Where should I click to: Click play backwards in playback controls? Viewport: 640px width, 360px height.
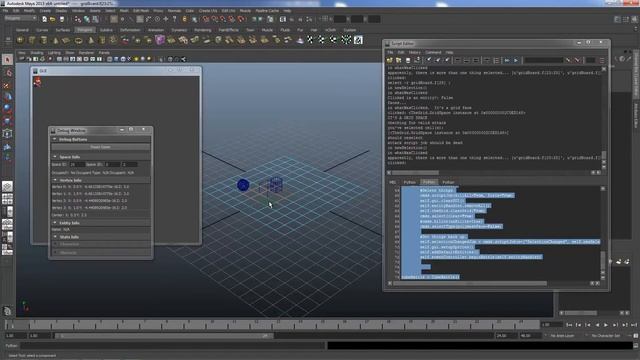[x=597, y=325]
